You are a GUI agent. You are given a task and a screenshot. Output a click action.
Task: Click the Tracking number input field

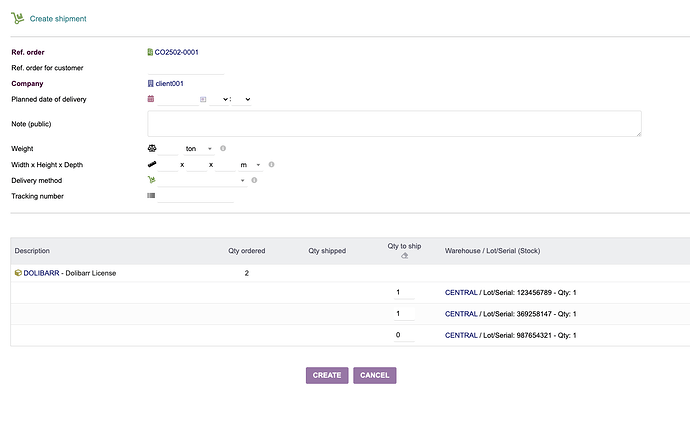click(x=196, y=196)
